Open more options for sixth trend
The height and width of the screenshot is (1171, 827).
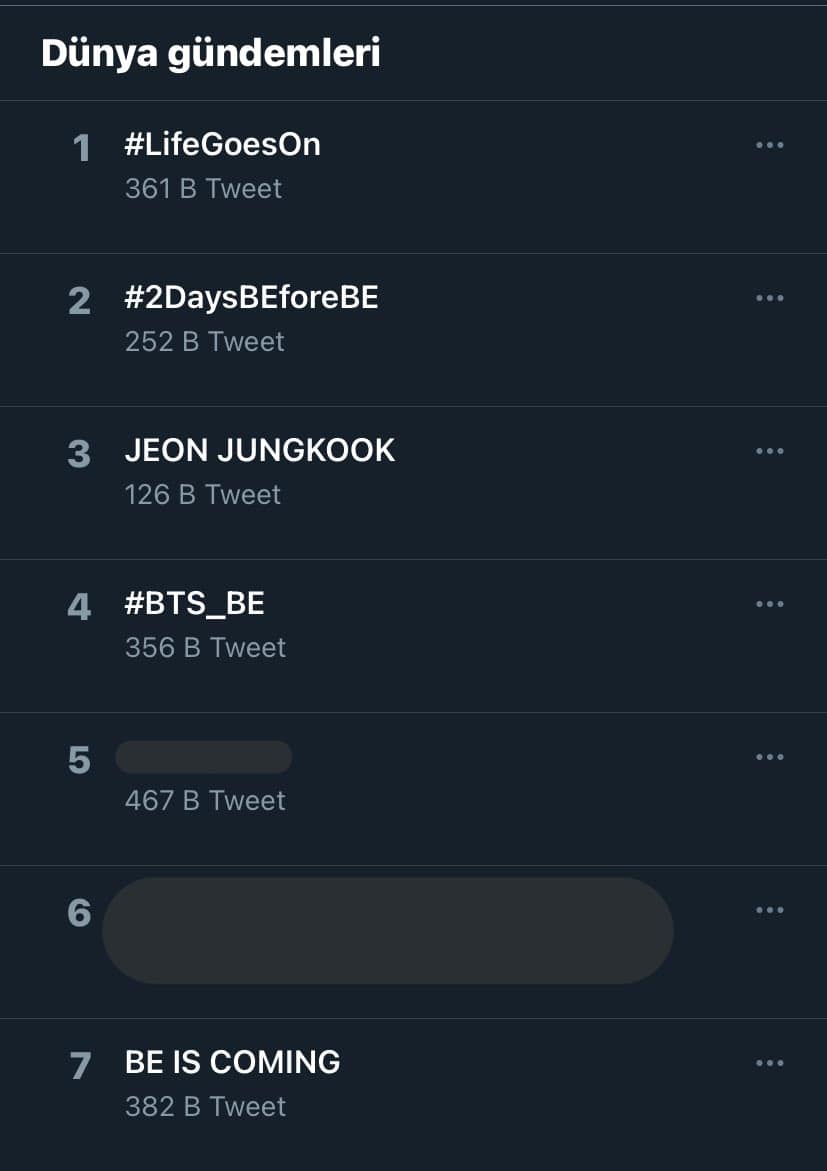[769, 910]
